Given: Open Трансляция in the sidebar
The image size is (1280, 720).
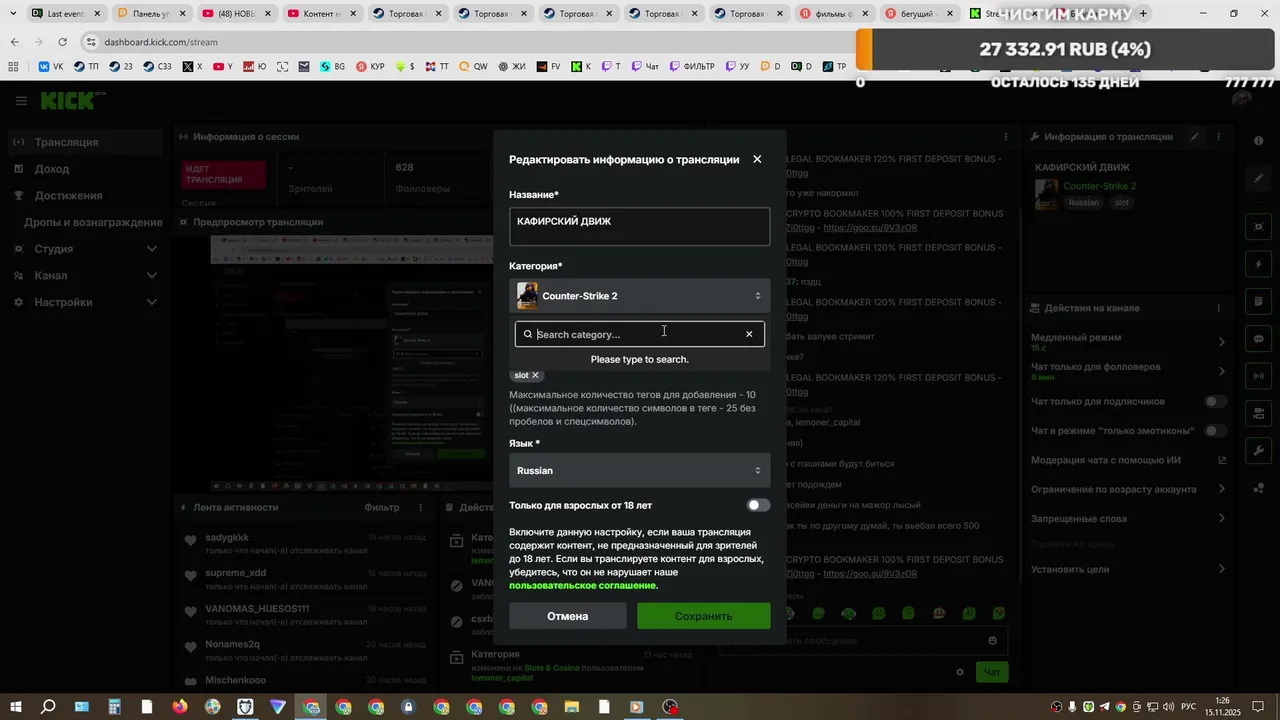Looking at the screenshot, I should pos(85,142).
